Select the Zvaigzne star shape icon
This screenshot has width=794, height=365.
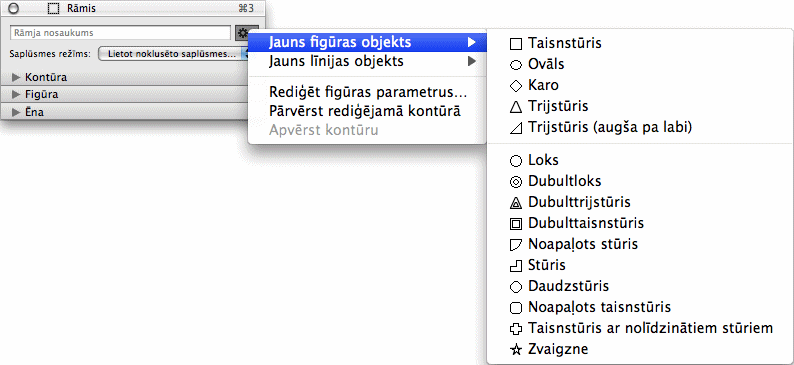click(515, 349)
